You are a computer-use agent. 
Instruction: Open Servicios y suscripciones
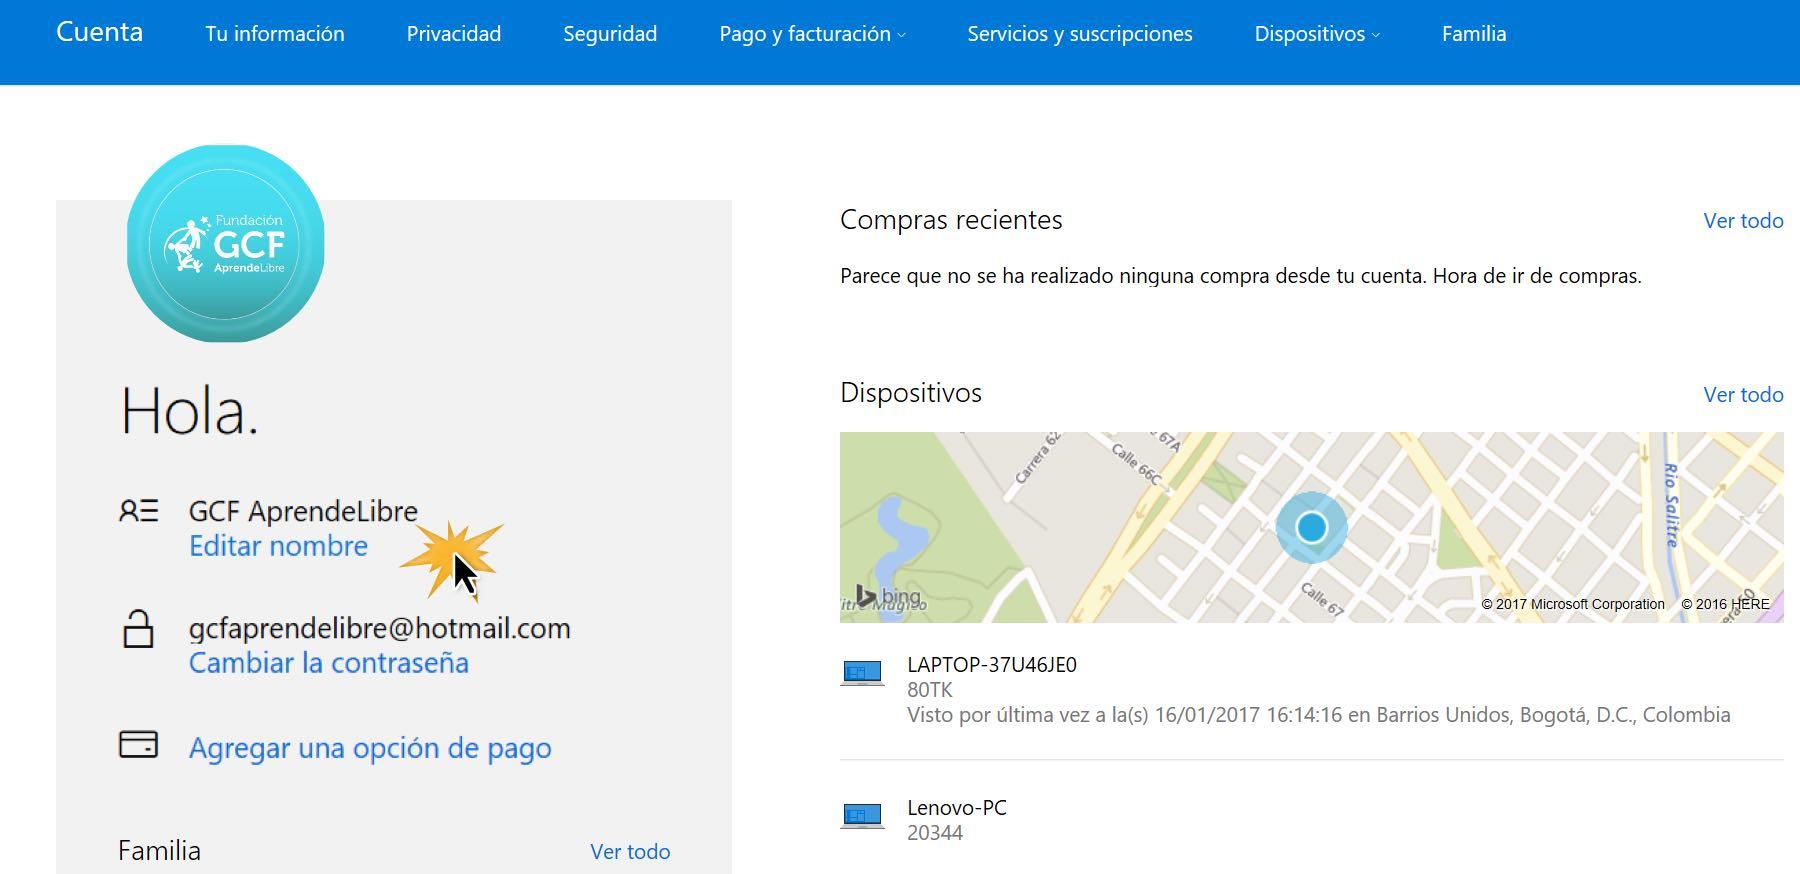pyautogui.click(x=1080, y=34)
